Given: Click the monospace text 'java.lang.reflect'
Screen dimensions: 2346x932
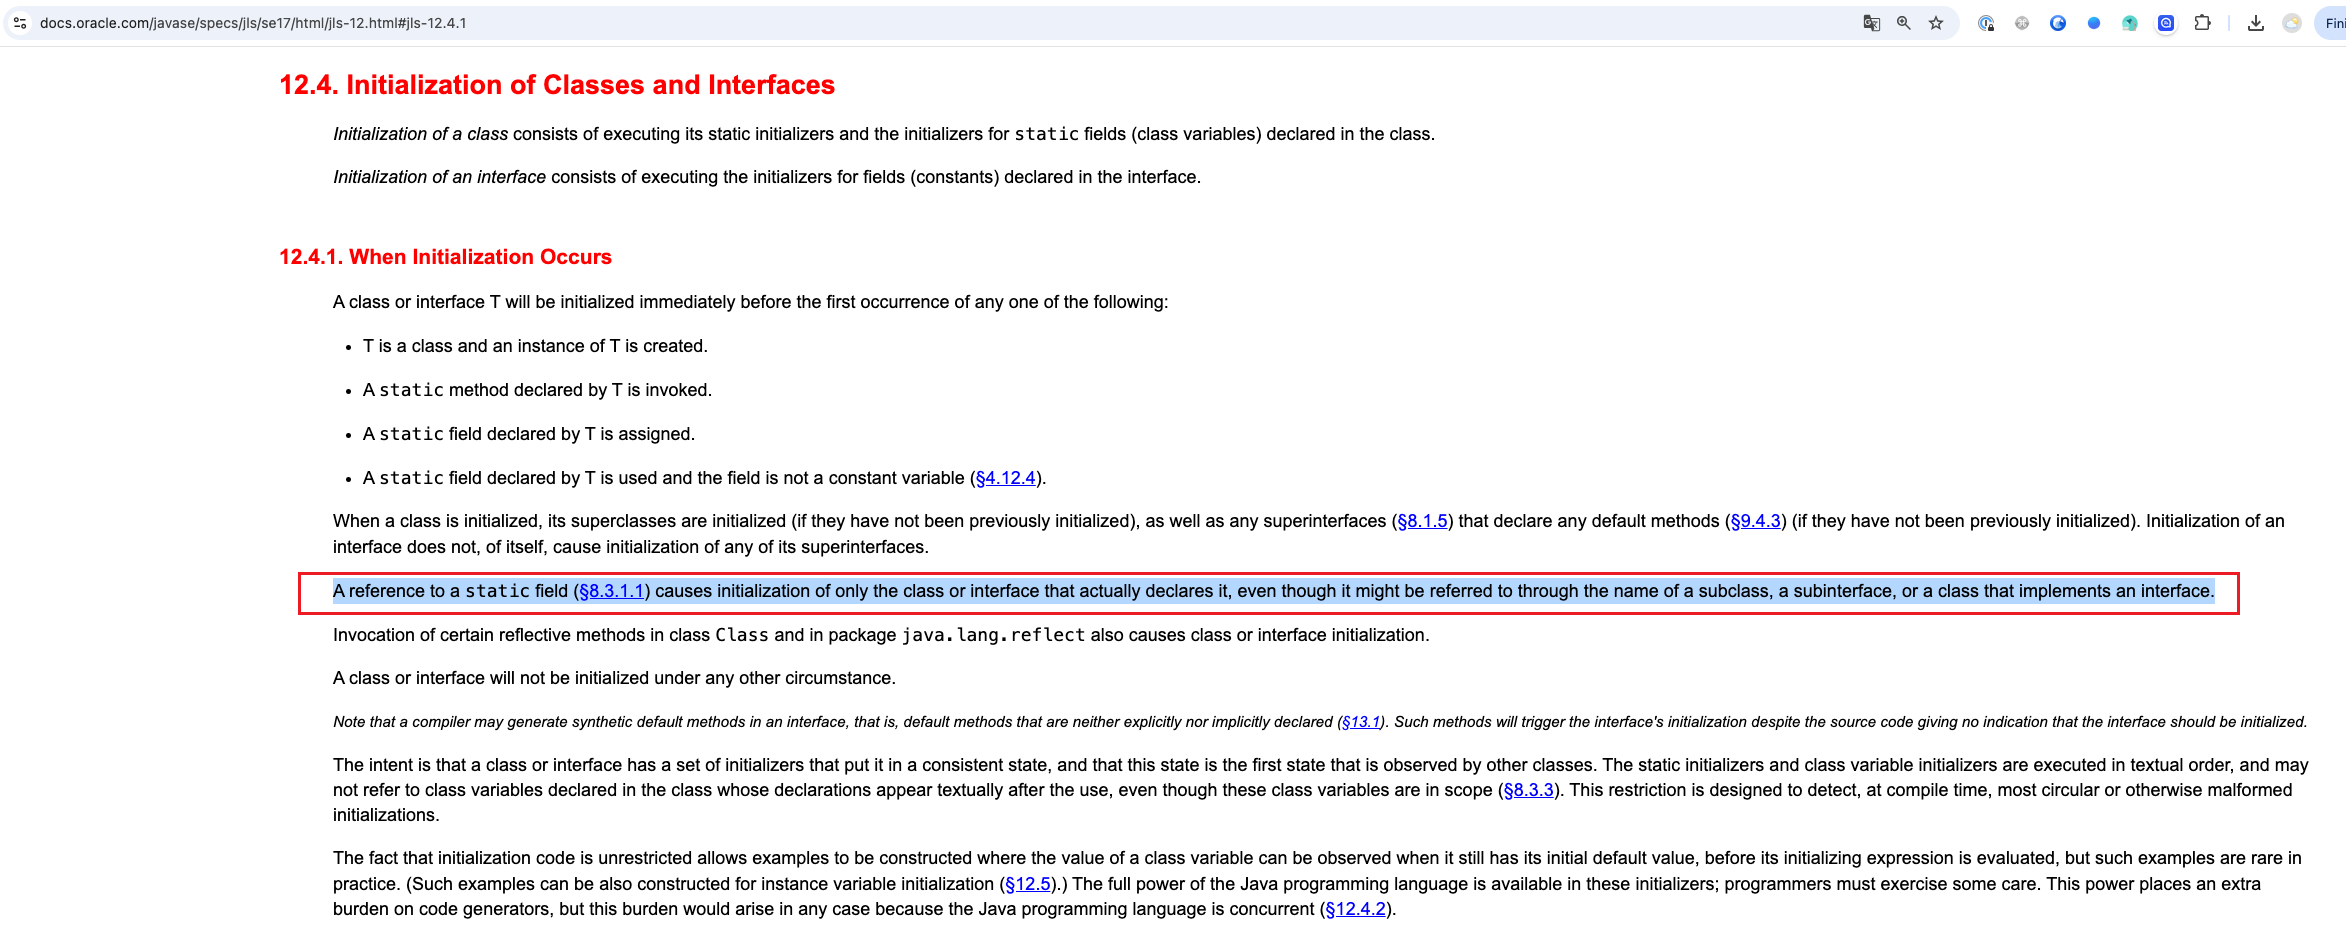Looking at the screenshot, I should pyautogui.click(x=993, y=635).
